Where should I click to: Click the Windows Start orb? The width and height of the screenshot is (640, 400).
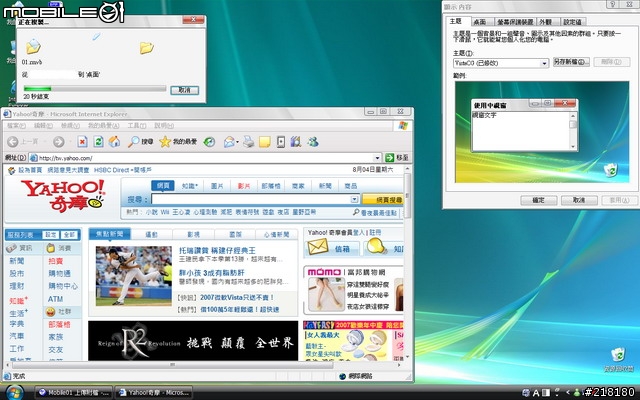coord(14,393)
